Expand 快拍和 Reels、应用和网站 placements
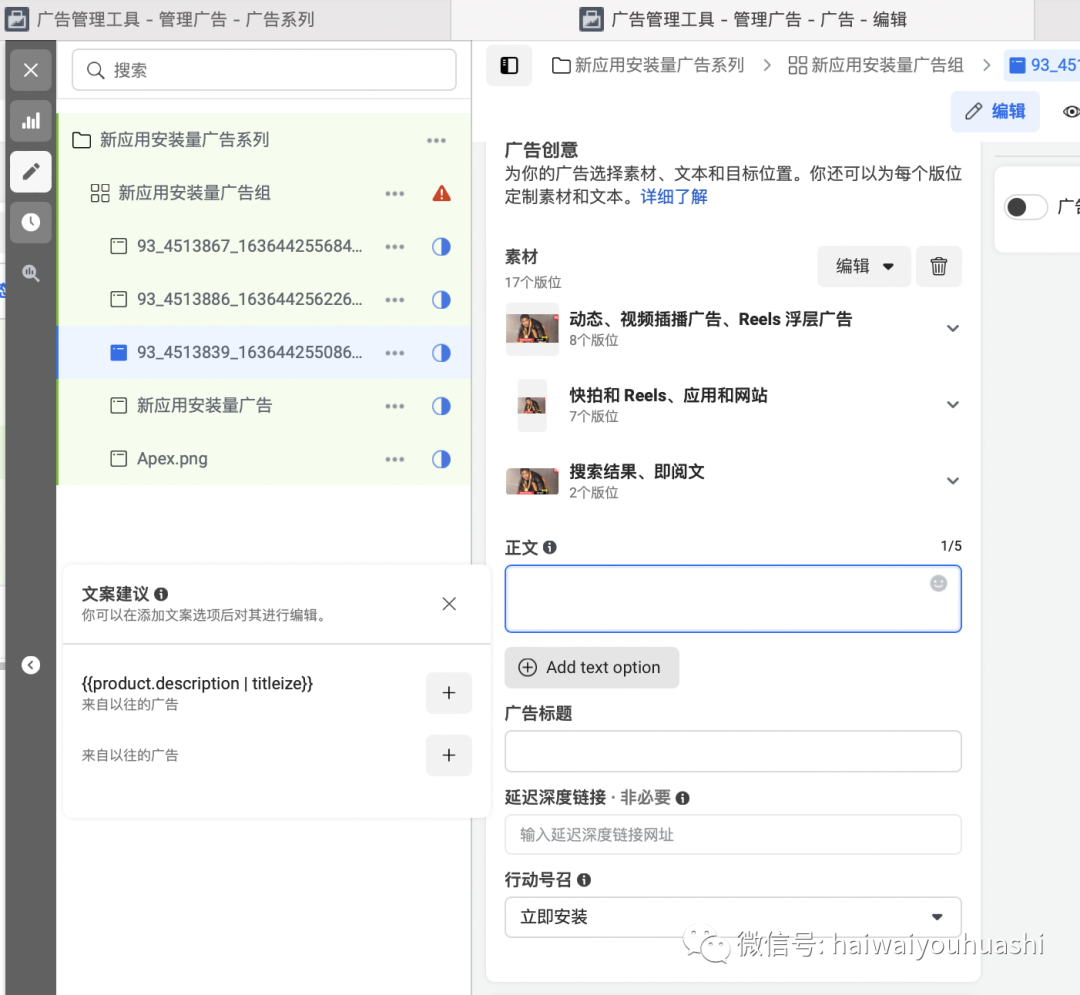 point(952,404)
